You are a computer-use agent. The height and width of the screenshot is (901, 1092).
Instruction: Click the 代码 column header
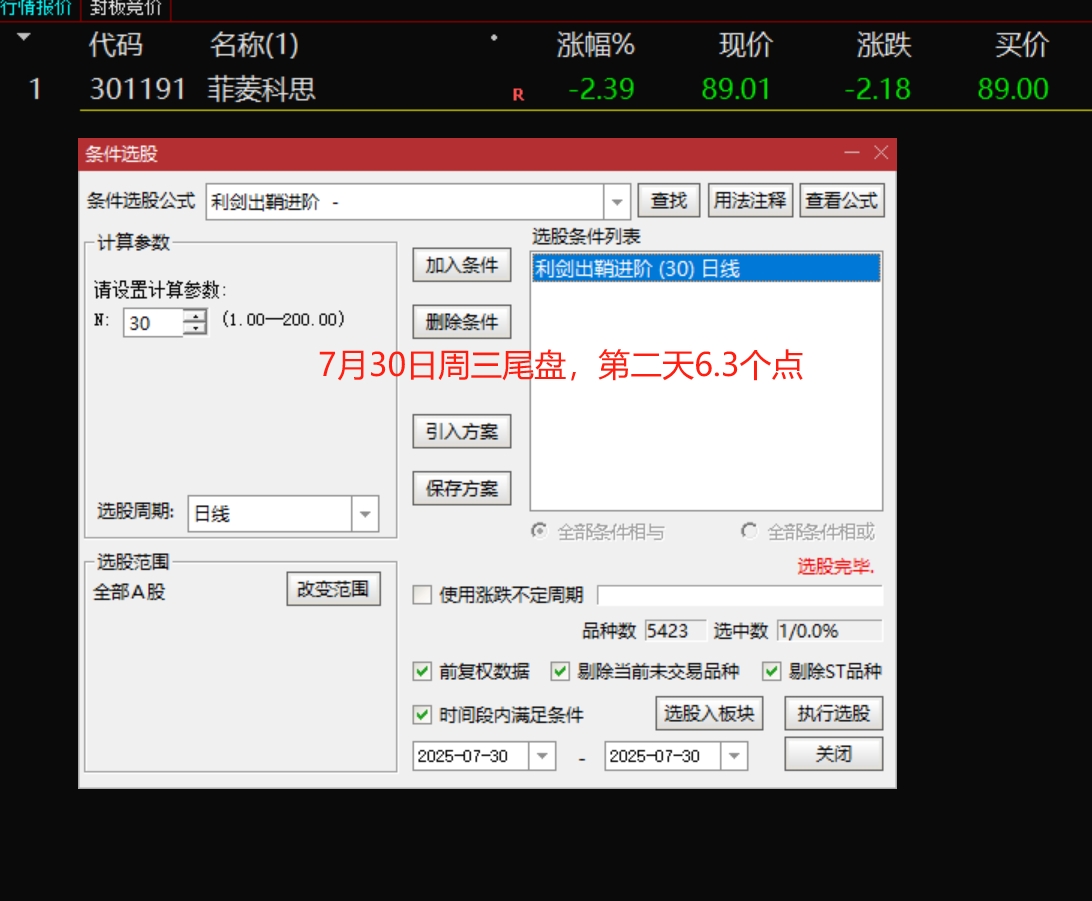(x=116, y=45)
